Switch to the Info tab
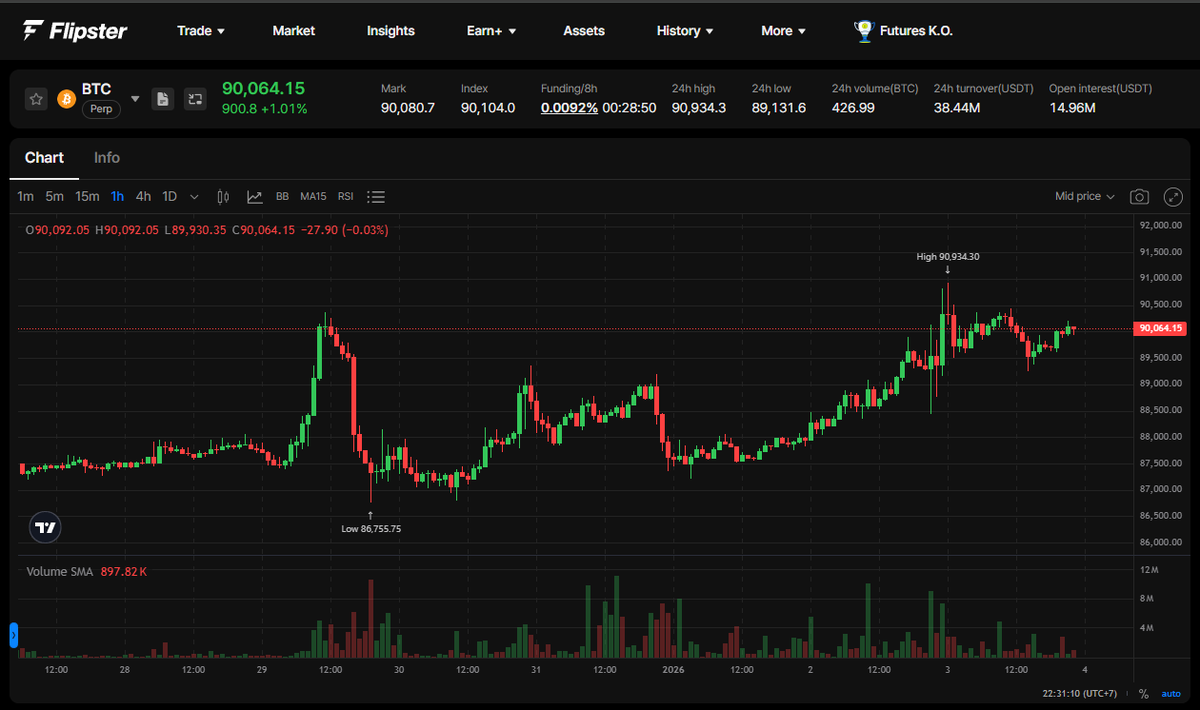 [107, 158]
